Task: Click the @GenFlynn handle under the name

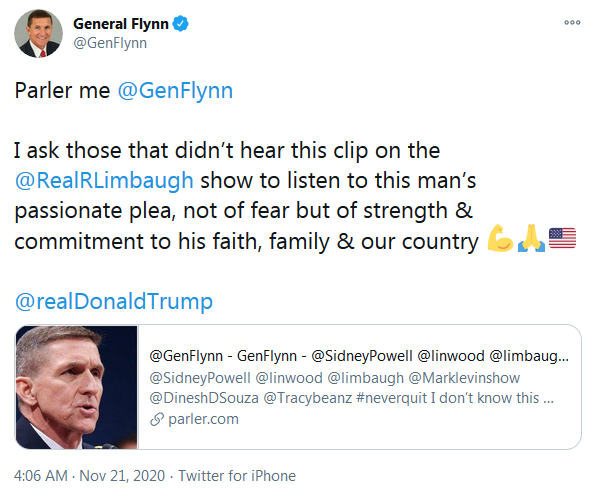Action: click(110, 43)
